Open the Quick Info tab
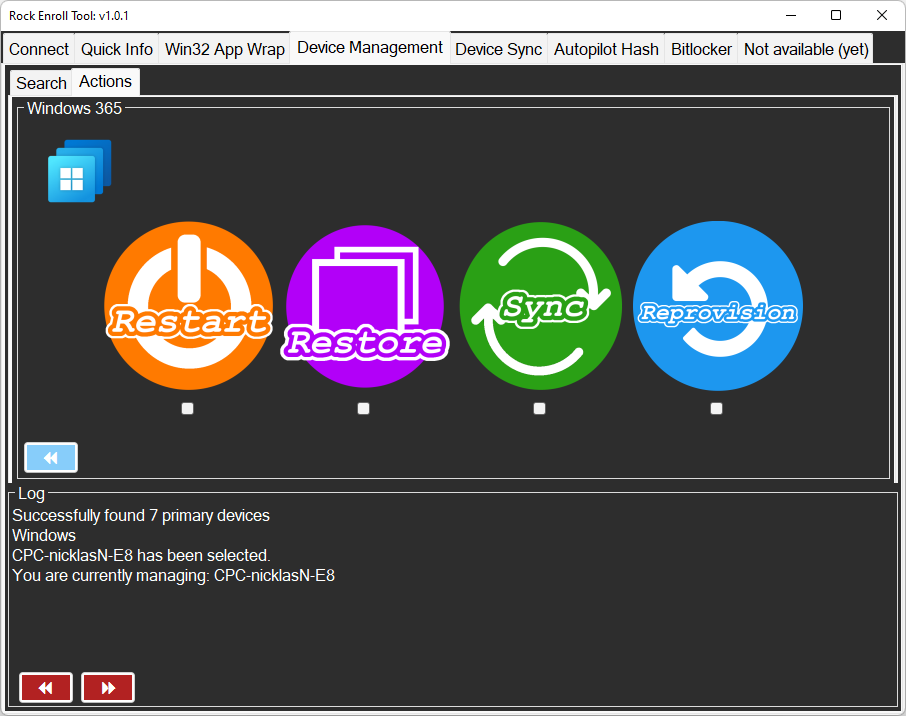The image size is (906, 716). [117, 49]
